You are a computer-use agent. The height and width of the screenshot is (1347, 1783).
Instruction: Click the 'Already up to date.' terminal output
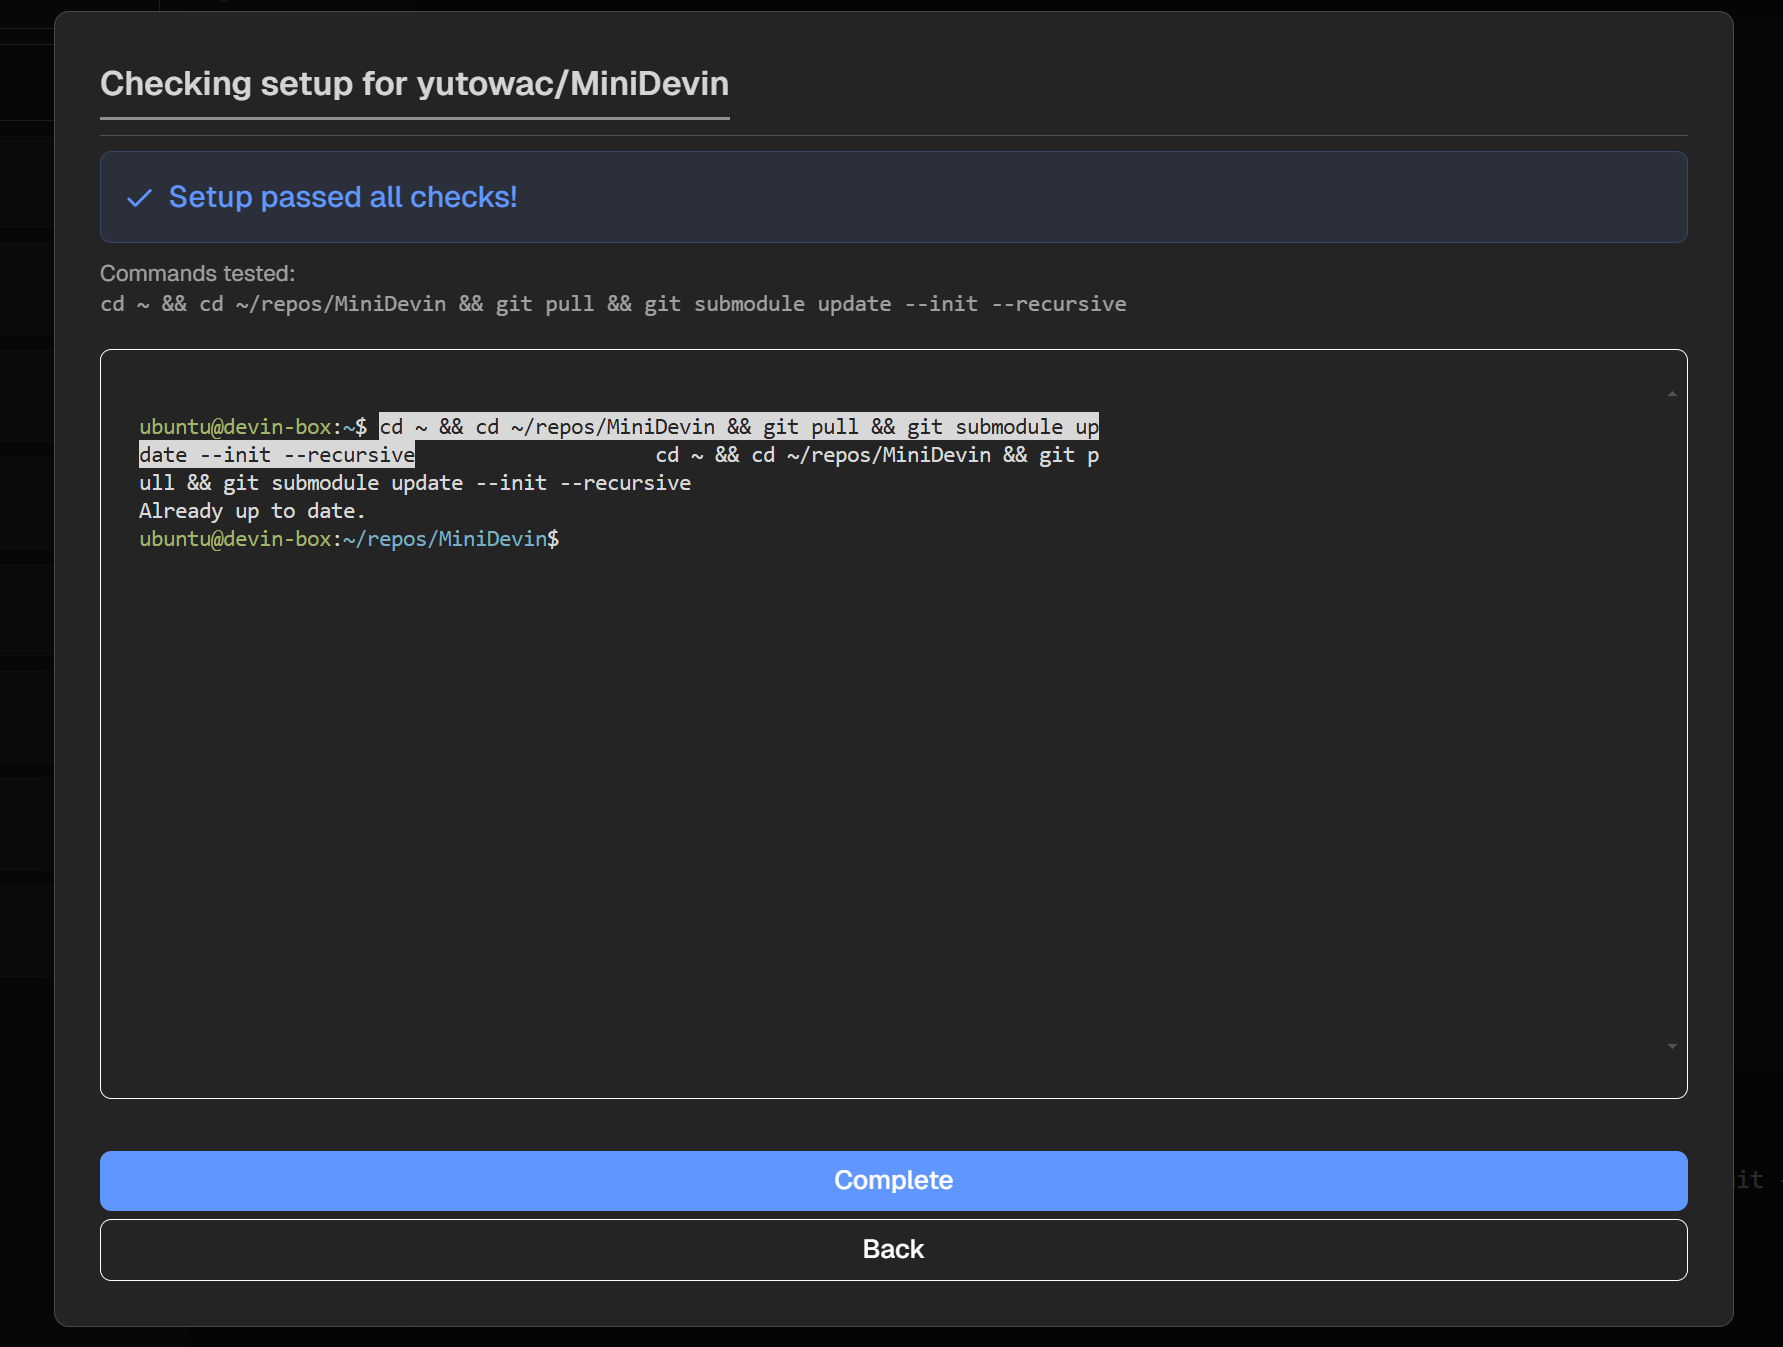click(x=252, y=511)
